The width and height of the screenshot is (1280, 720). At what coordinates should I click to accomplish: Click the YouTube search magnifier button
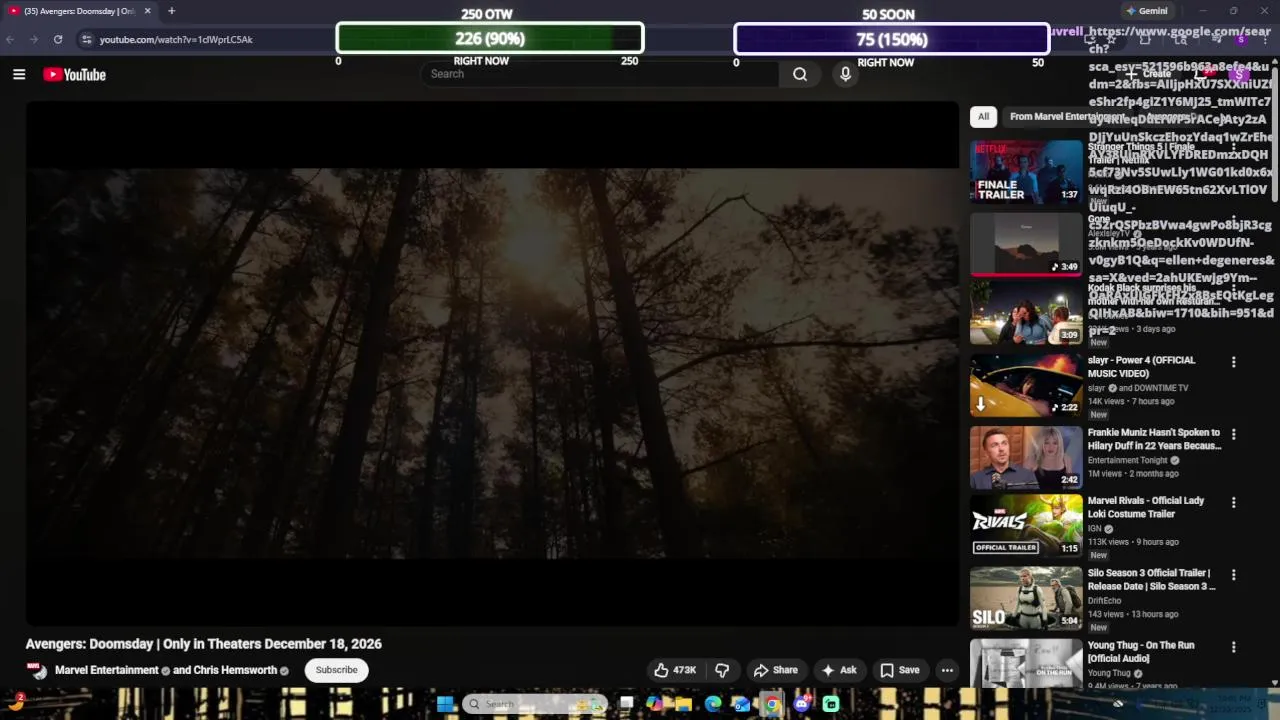[x=800, y=74]
